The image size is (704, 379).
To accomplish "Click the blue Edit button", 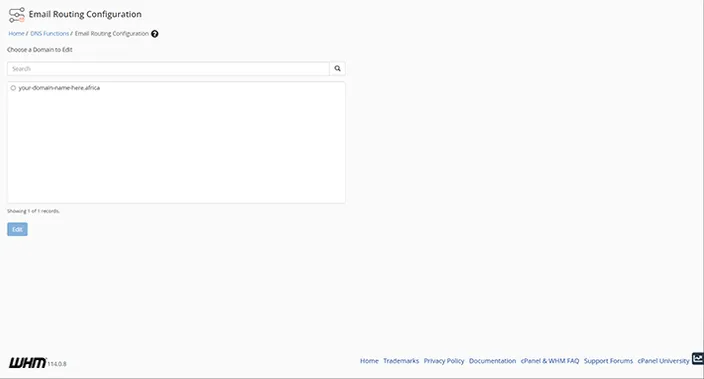I will point(17,229).
